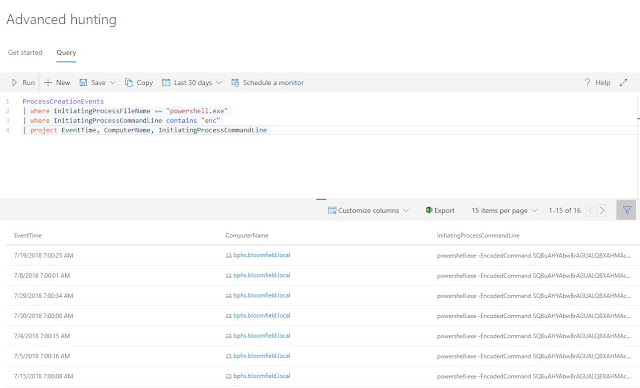640x388 pixels.
Task: Copy the query to clipboard
Action: 139,83
